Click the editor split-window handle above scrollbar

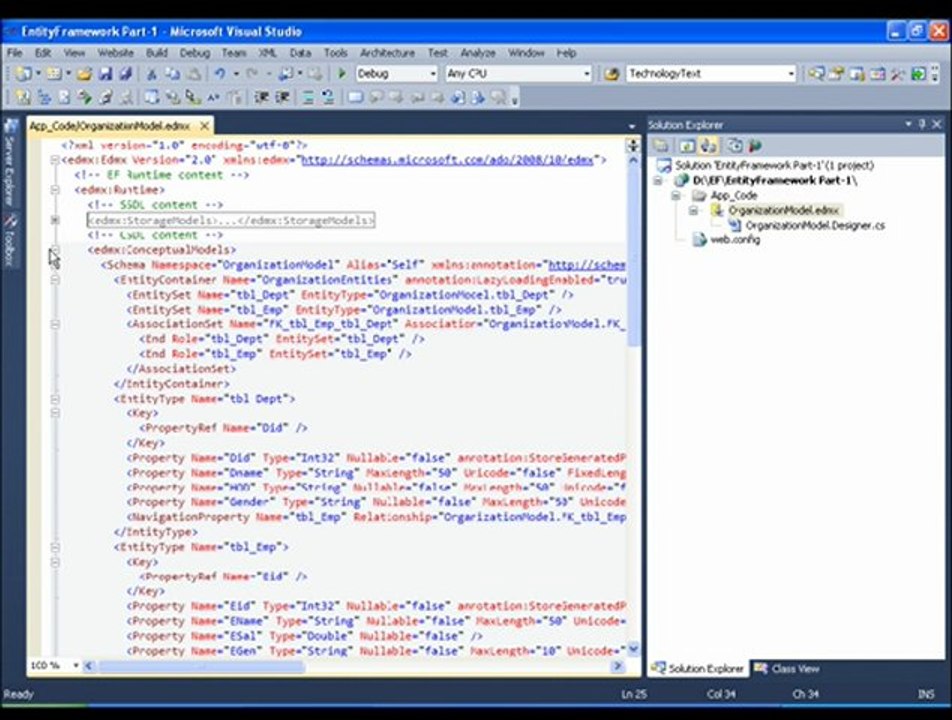pyautogui.click(x=633, y=146)
